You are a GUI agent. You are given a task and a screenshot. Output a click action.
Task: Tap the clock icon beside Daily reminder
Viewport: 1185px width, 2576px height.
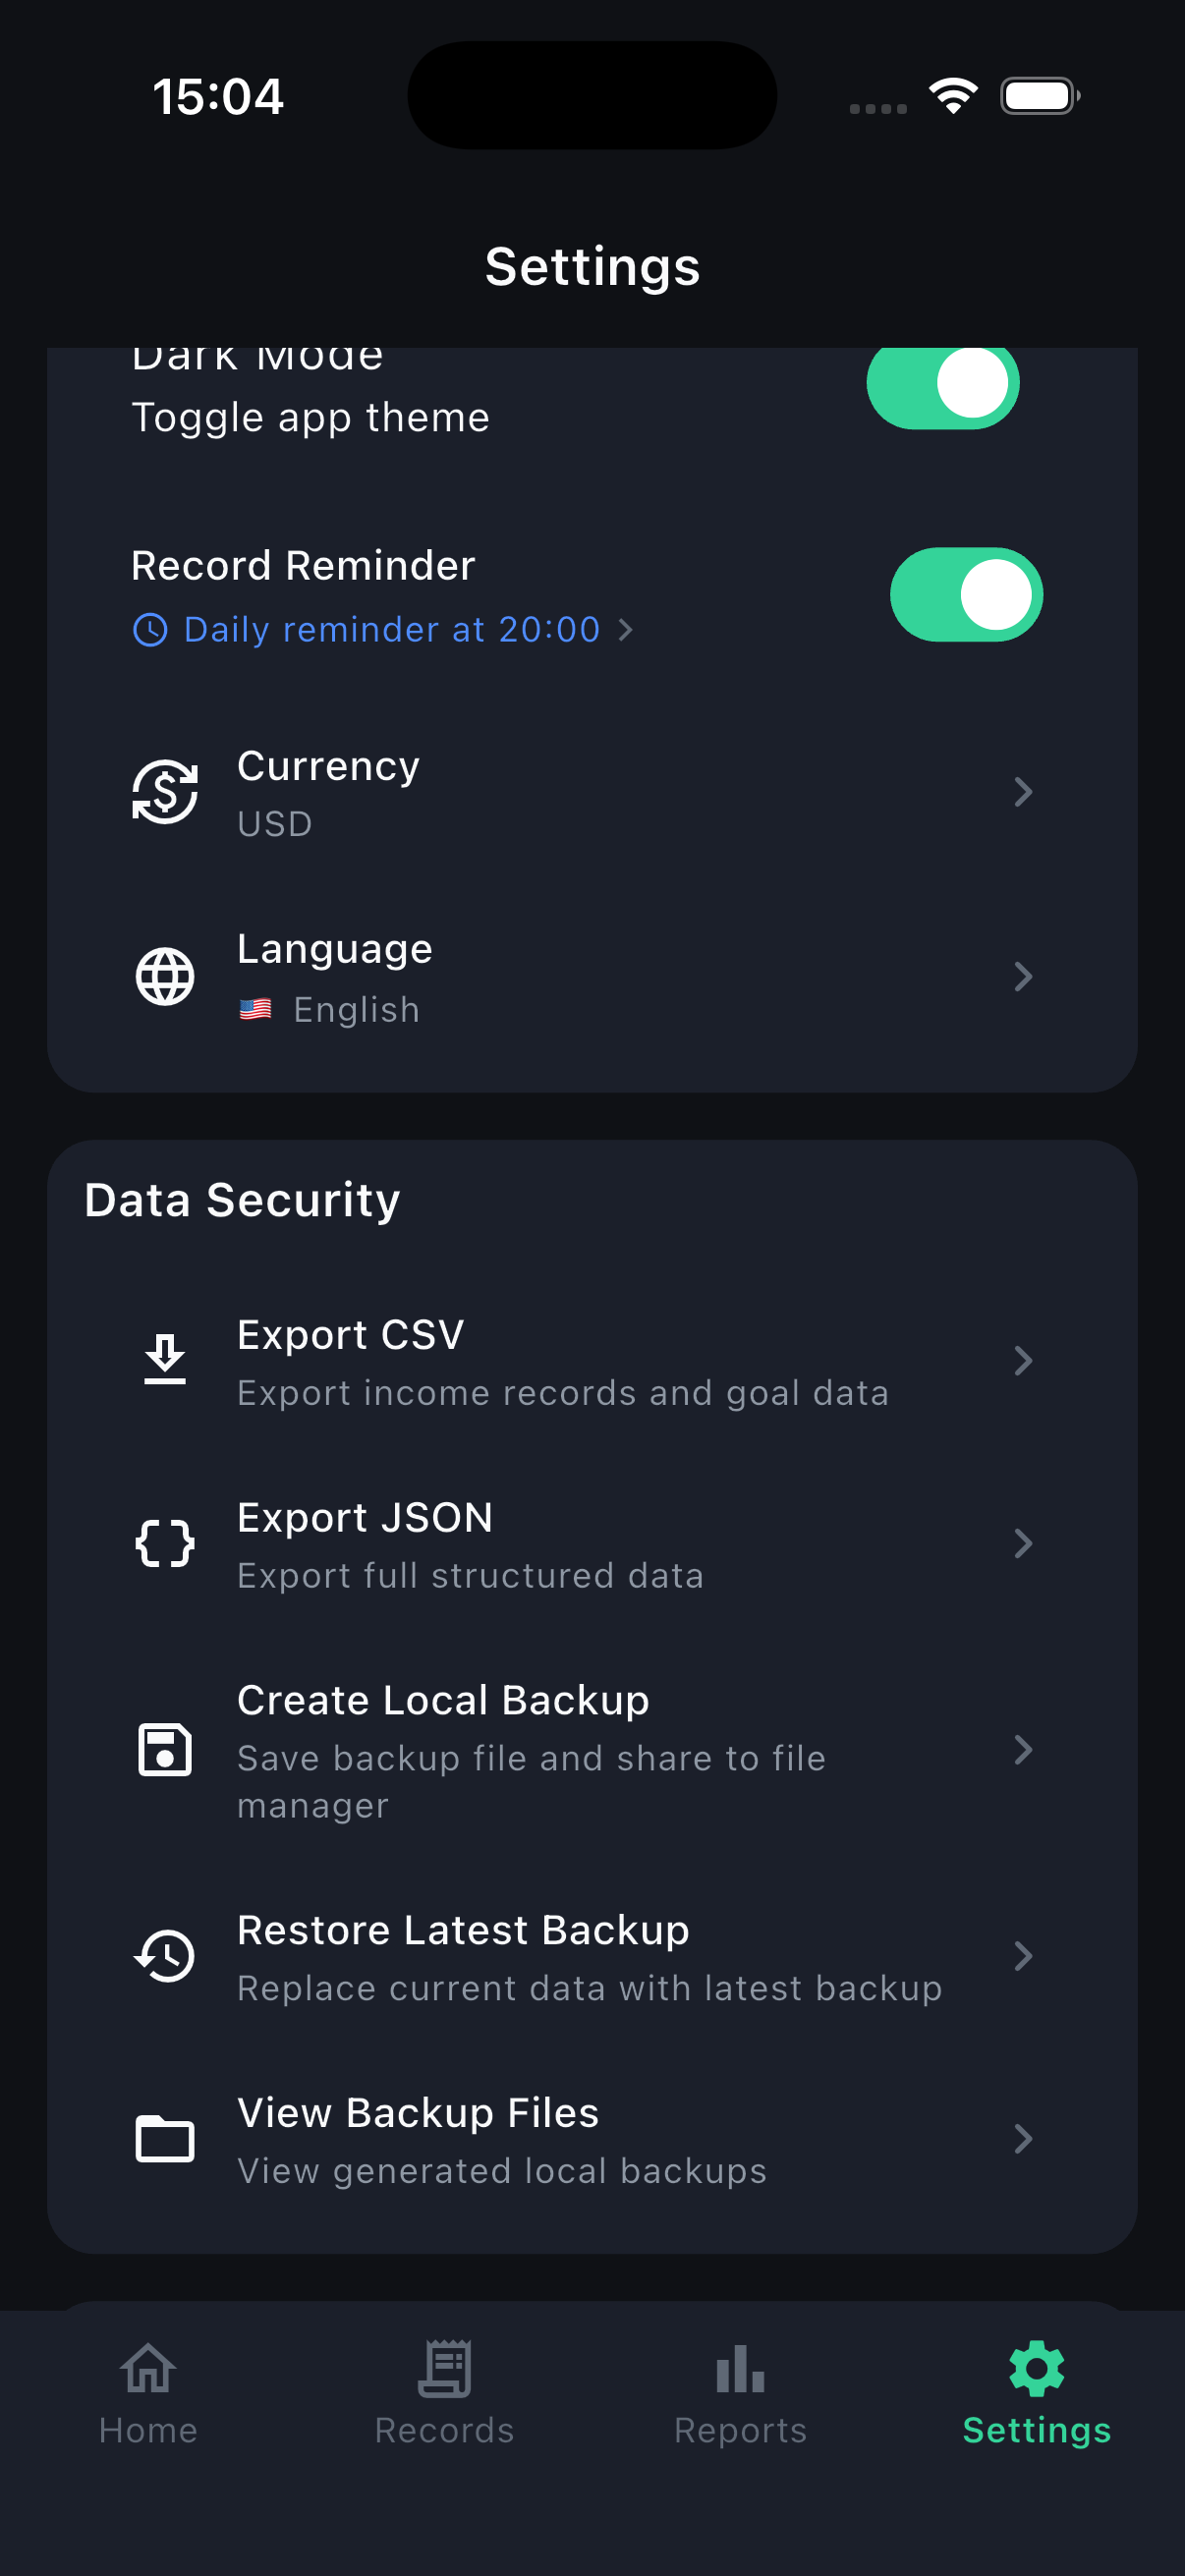coord(150,630)
